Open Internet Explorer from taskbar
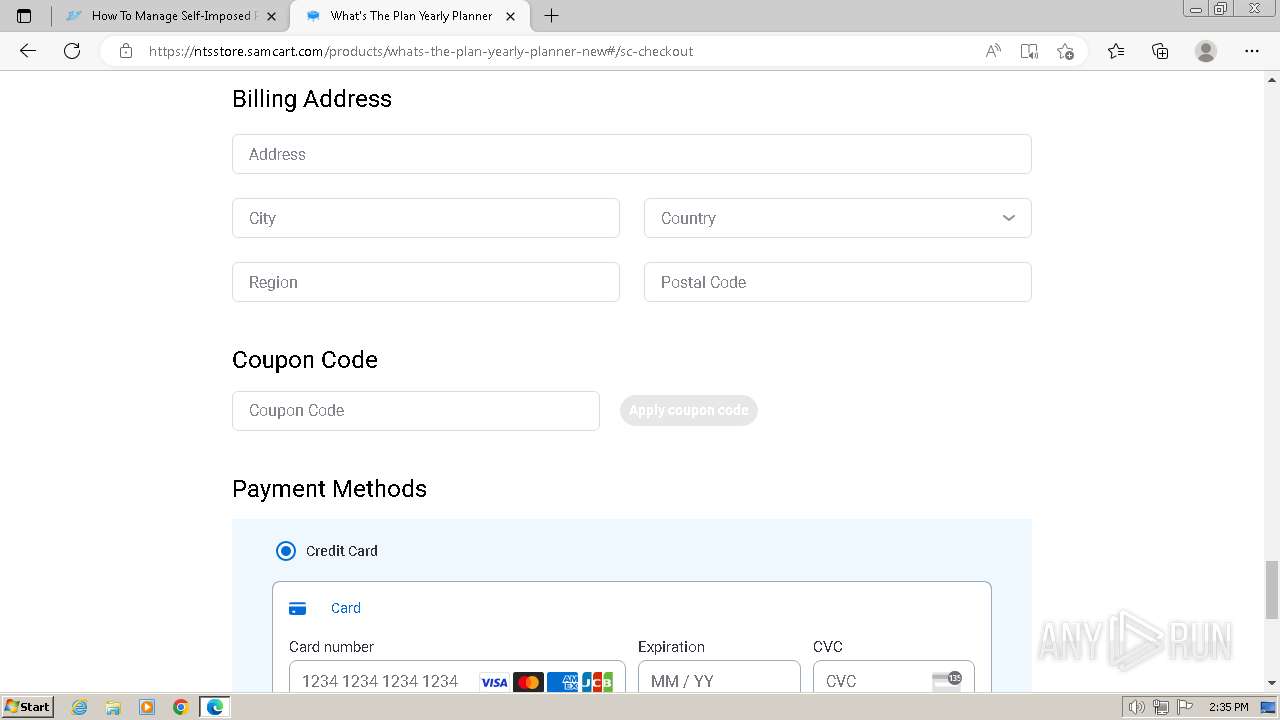Image resolution: width=1280 pixels, height=720 pixels. pos(80,707)
